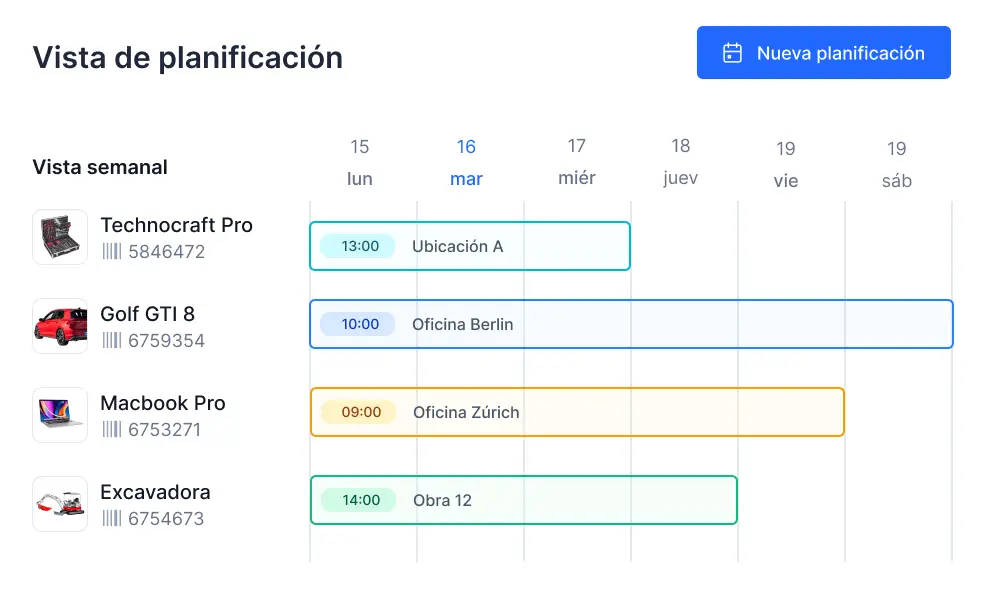Click the 14:00 green time badge
The height and width of the screenshot is (600, 1000).
(x=361, y=500)
